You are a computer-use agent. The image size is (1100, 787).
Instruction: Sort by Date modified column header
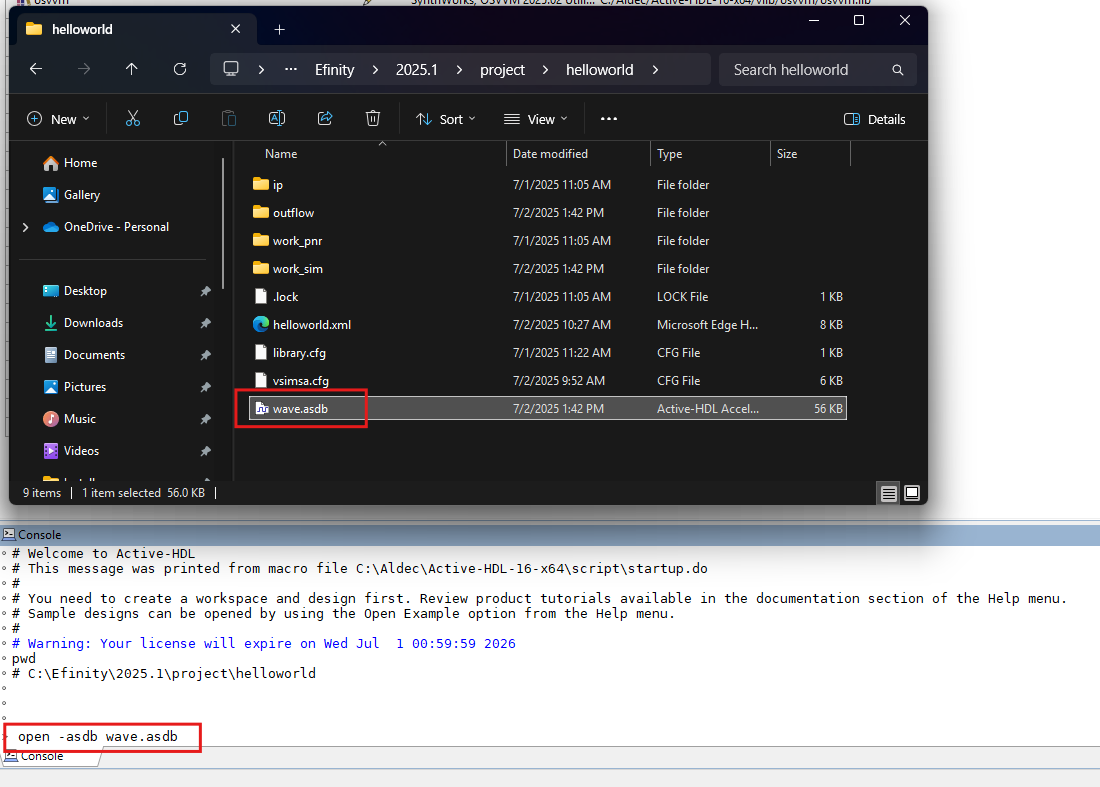pyautogui.click(x=551, y=154)
